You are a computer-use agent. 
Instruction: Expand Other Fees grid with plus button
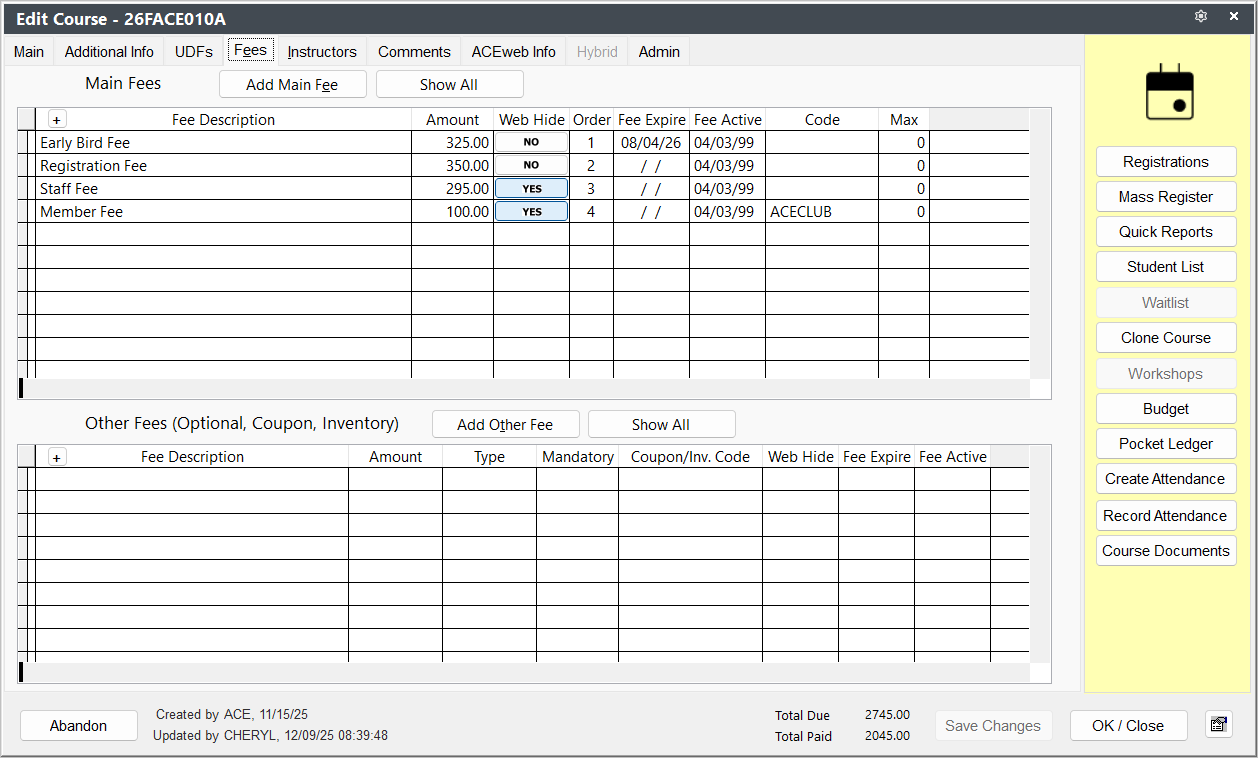tap(57, 457)
